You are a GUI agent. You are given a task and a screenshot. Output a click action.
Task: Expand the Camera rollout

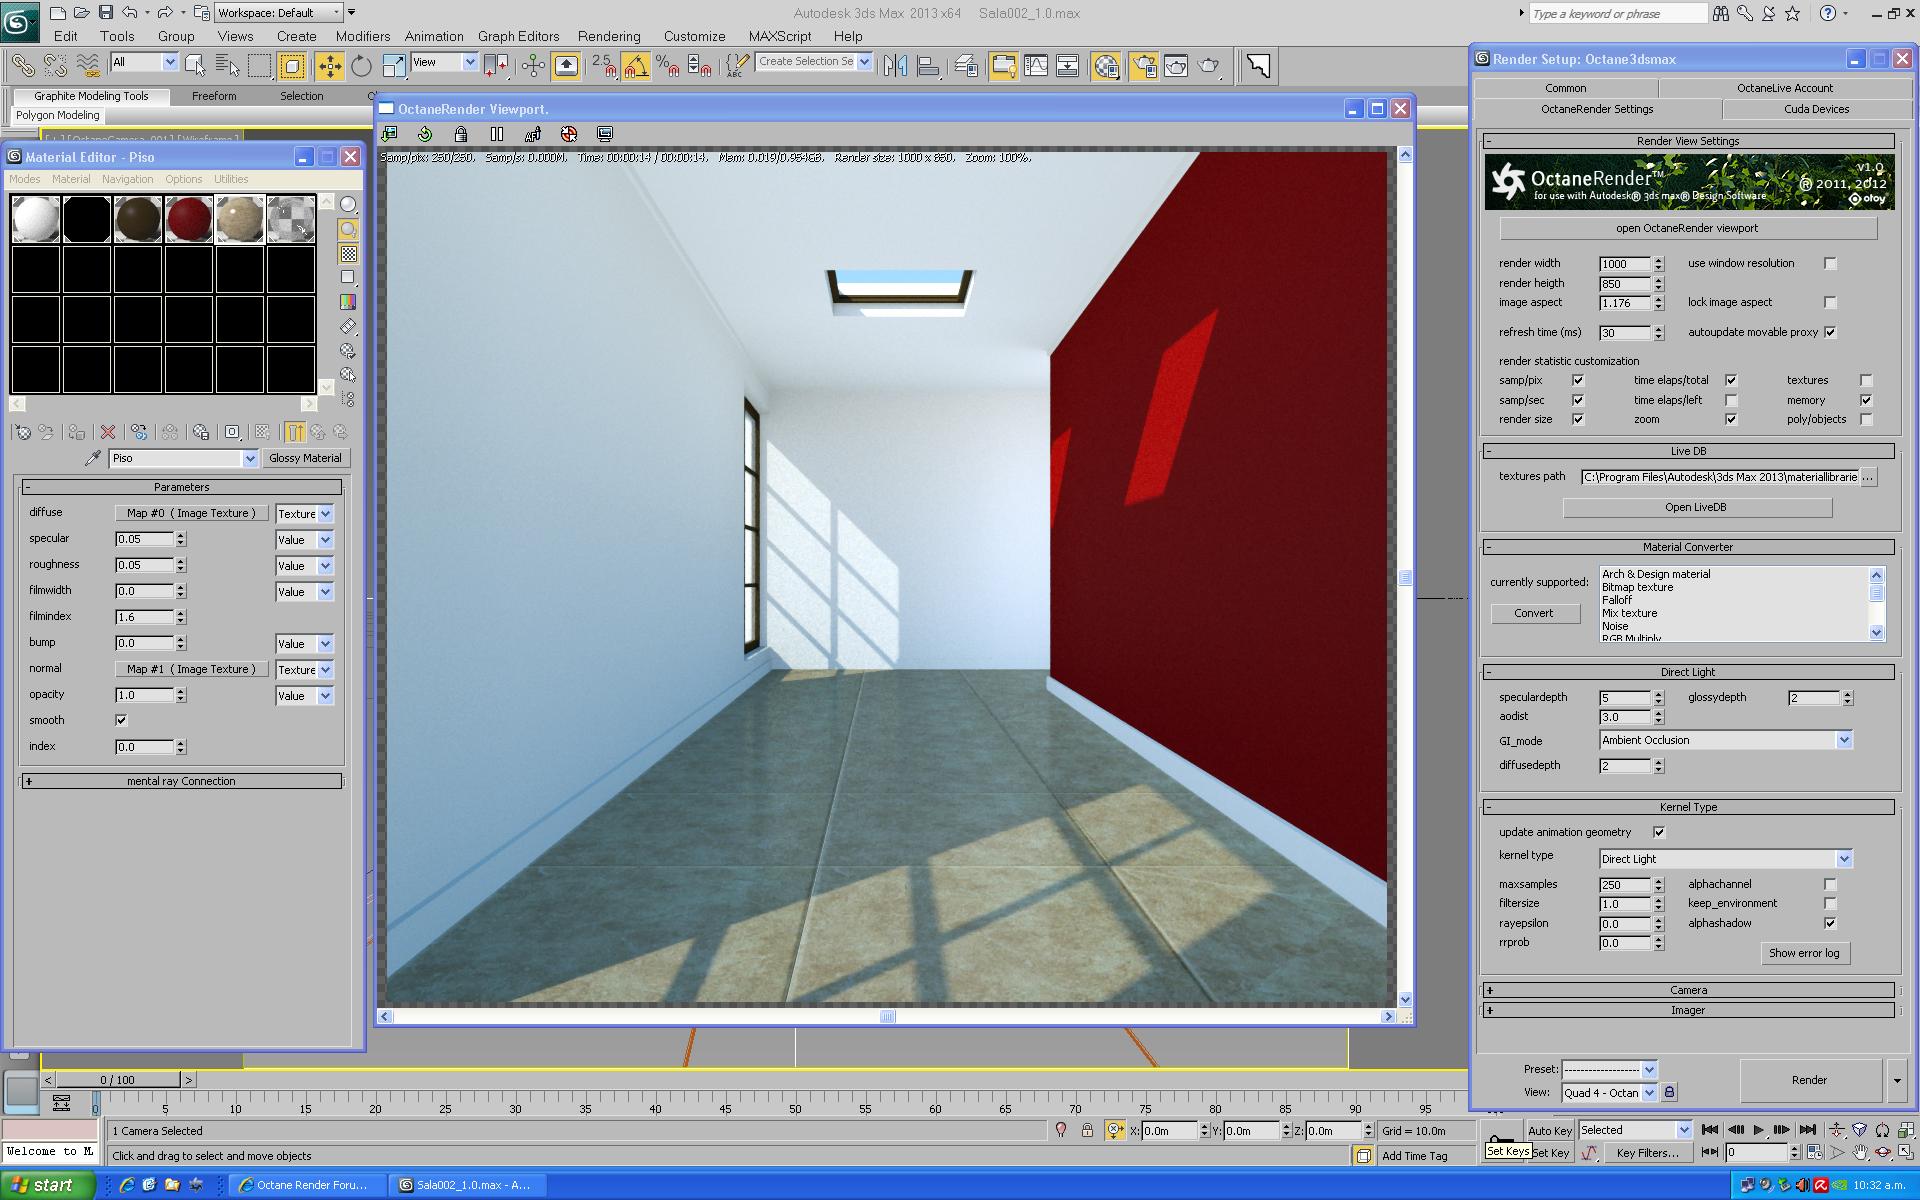pos(1688,990)
